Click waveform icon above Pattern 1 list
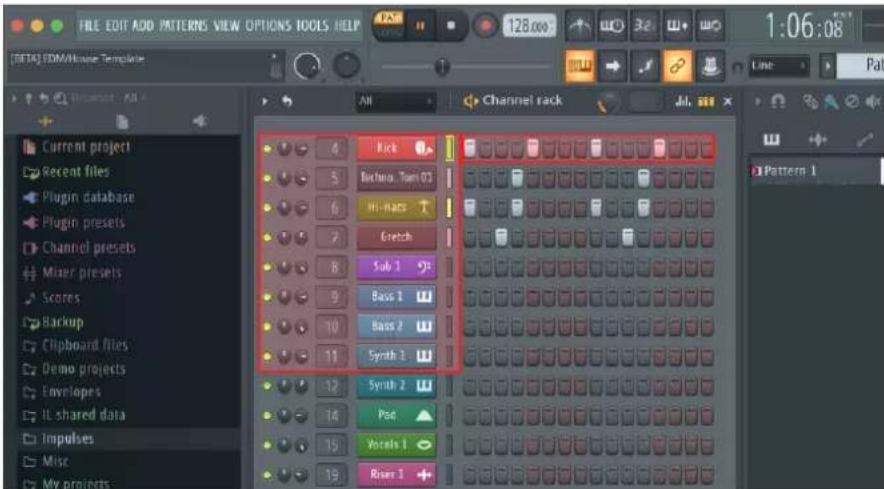884x489 pixels. pyautogui.click(x=817, y=139)
